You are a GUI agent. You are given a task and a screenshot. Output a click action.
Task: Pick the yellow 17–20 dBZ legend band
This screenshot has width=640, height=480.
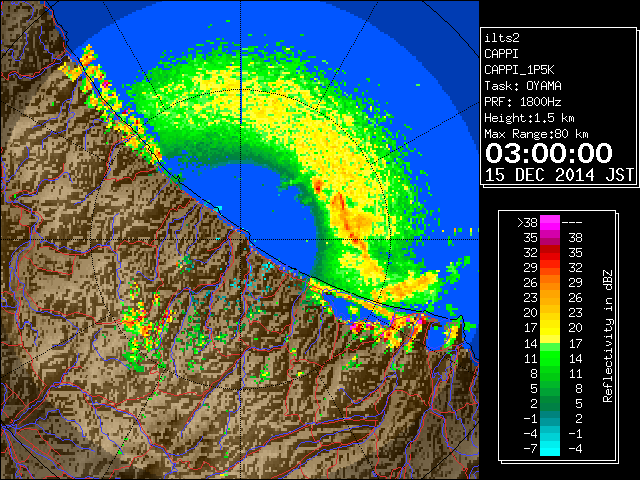550,328
